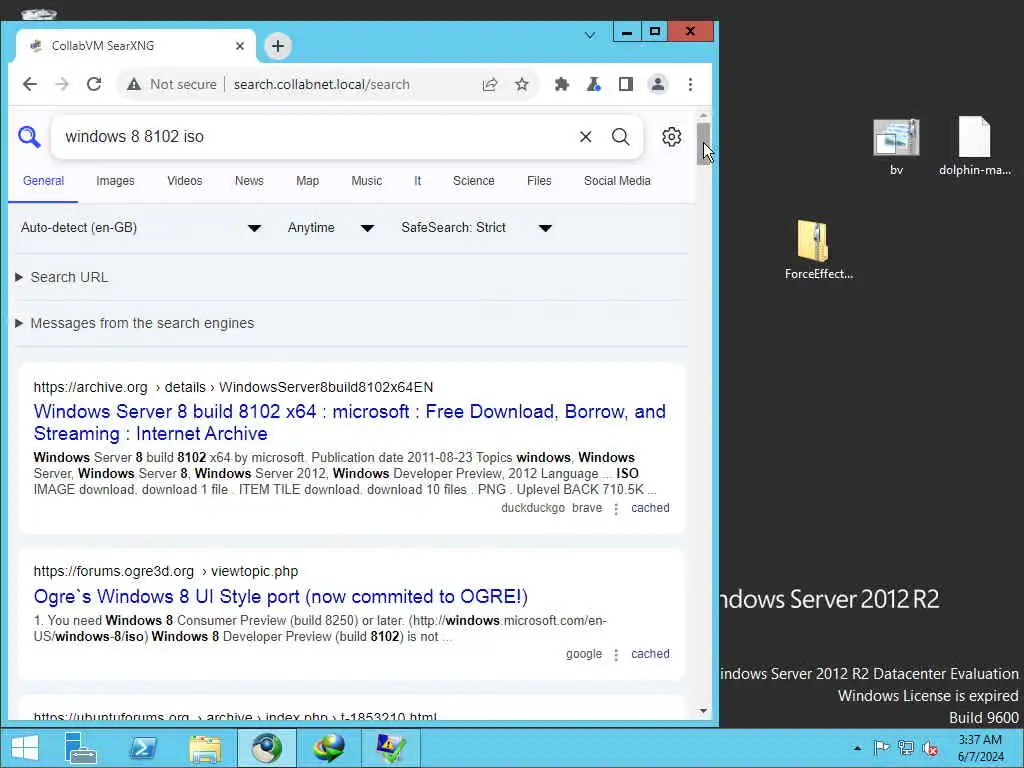Switch to the Videos tab

click(185, 181)
